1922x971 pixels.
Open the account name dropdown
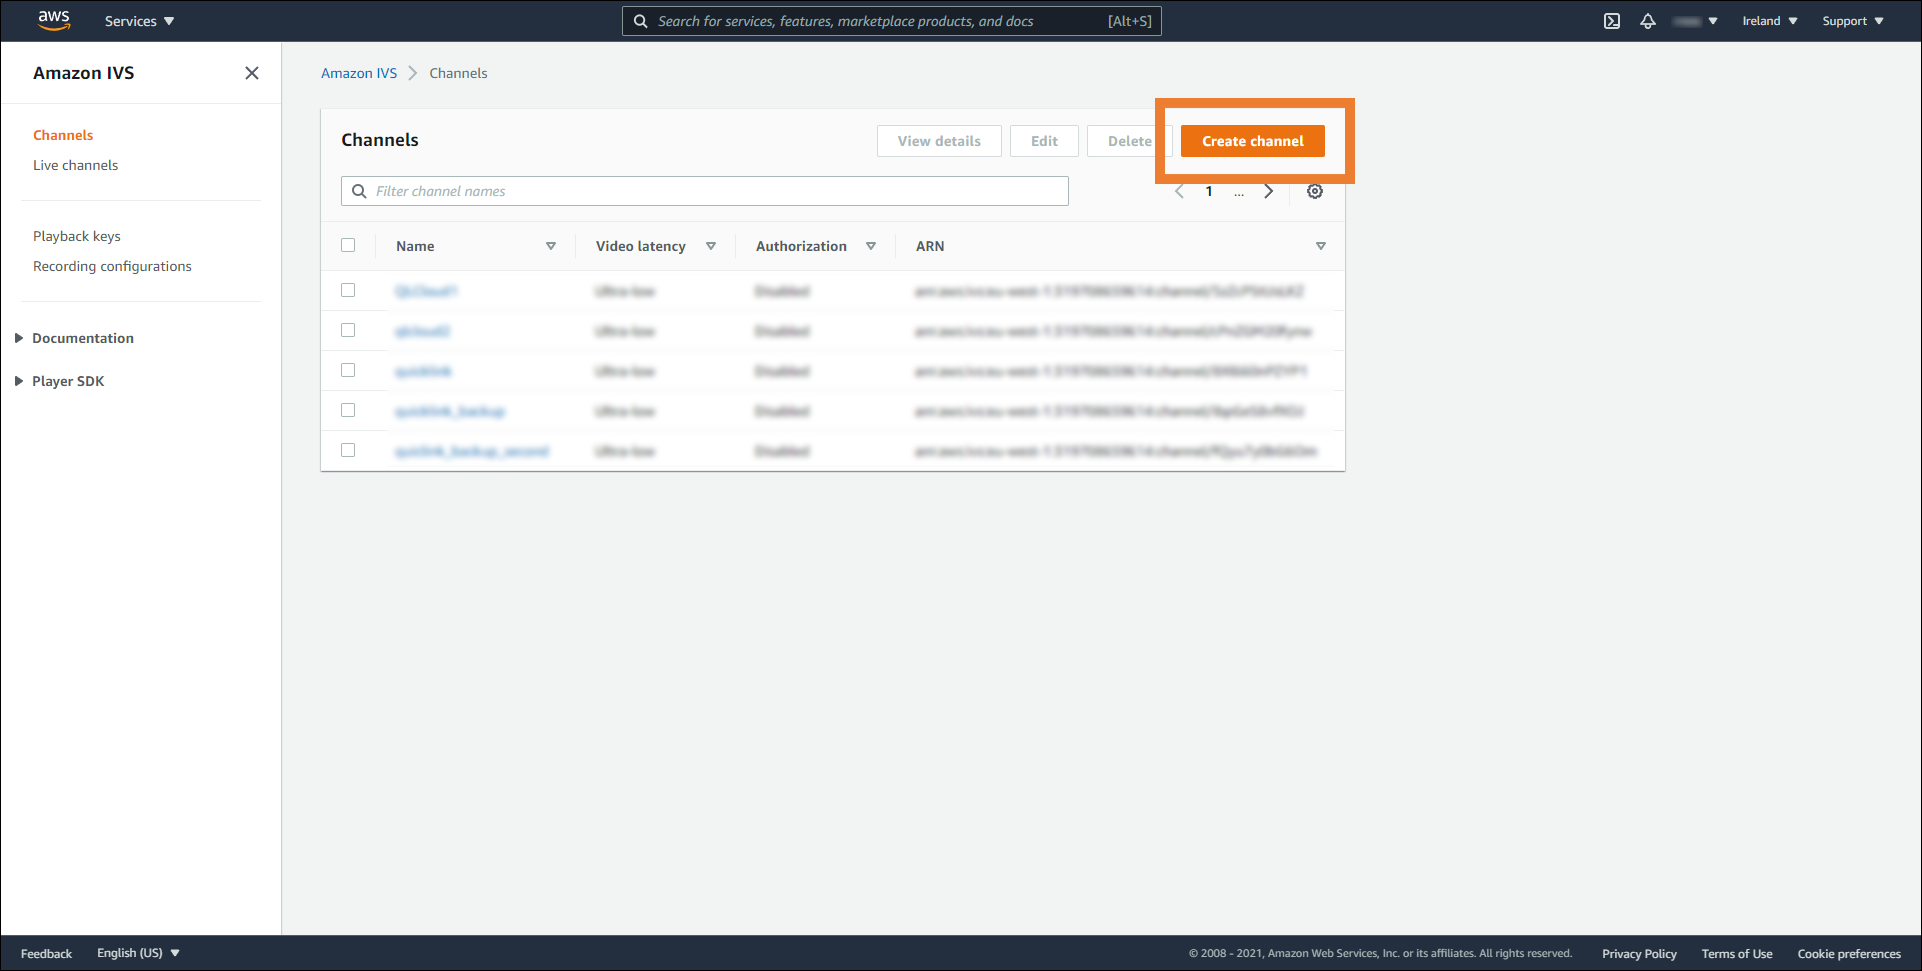[x=1695, y=21]
